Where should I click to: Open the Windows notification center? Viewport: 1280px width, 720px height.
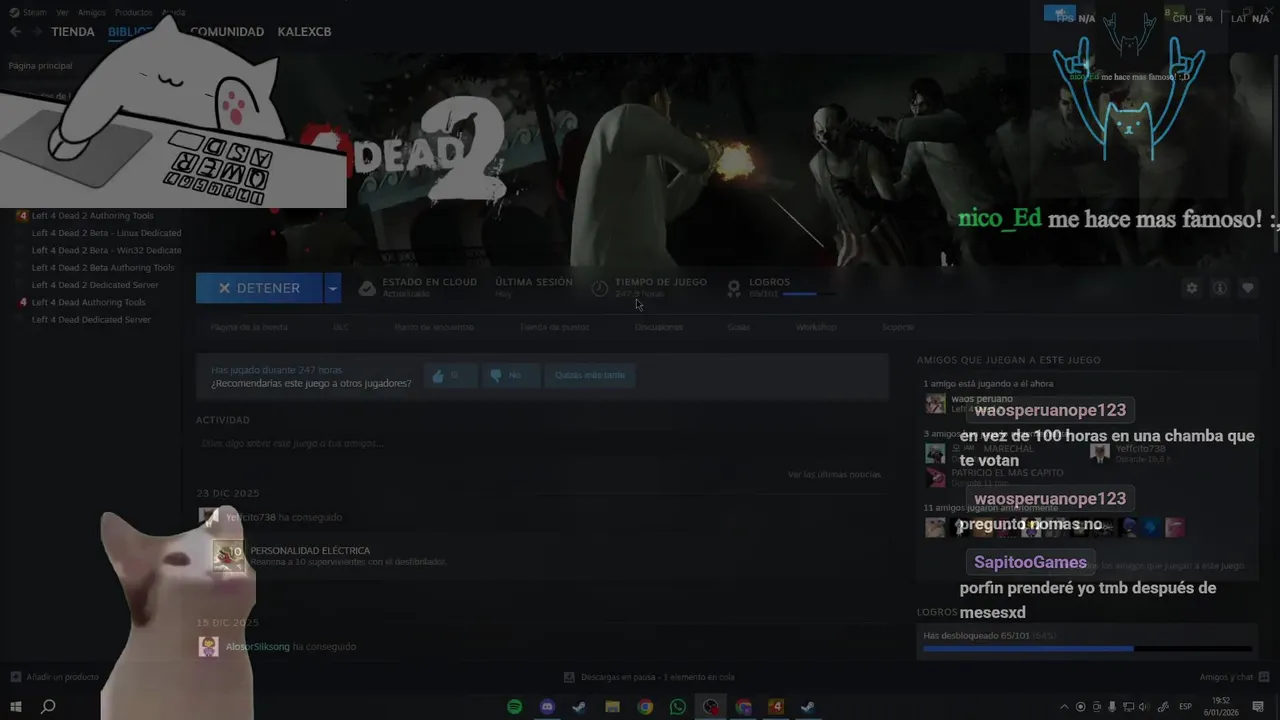tap(1259, 707)
